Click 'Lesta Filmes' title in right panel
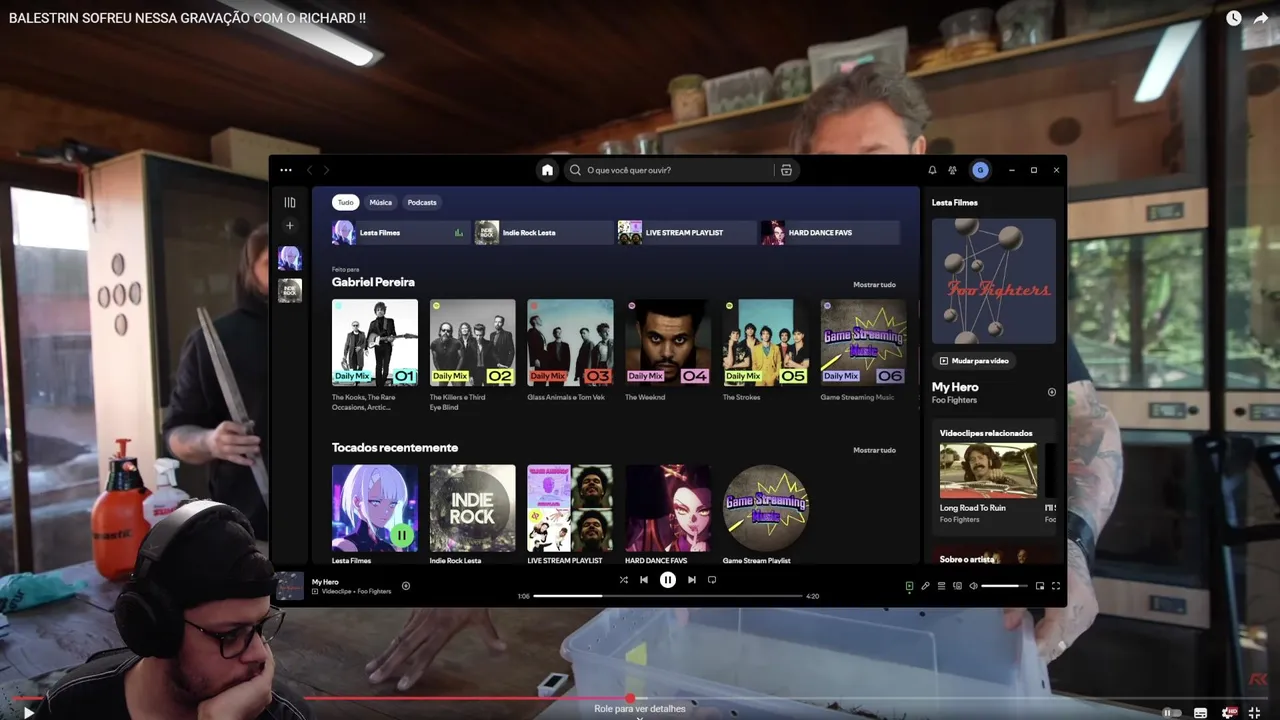Image resolution: width=1280 pixels, height=720 pixels. click(x=955, y=202)
